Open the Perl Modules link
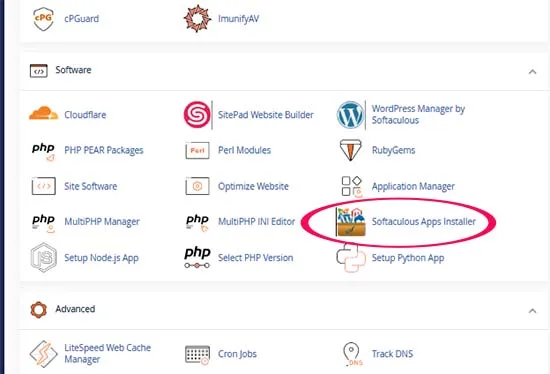Viewport: 550px width, 374px height. pyautogui.click(x=244, y=150)
